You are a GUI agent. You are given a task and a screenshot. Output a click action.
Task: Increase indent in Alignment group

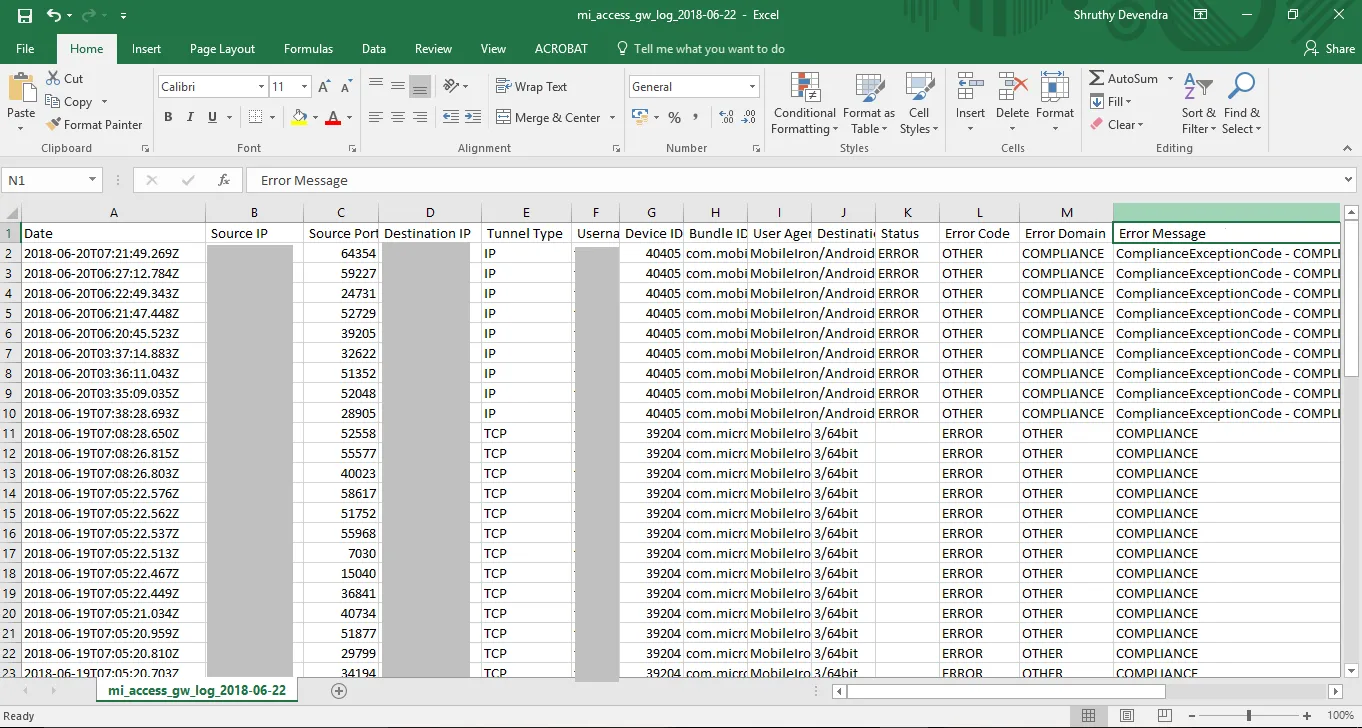click(x=472, y=117)
